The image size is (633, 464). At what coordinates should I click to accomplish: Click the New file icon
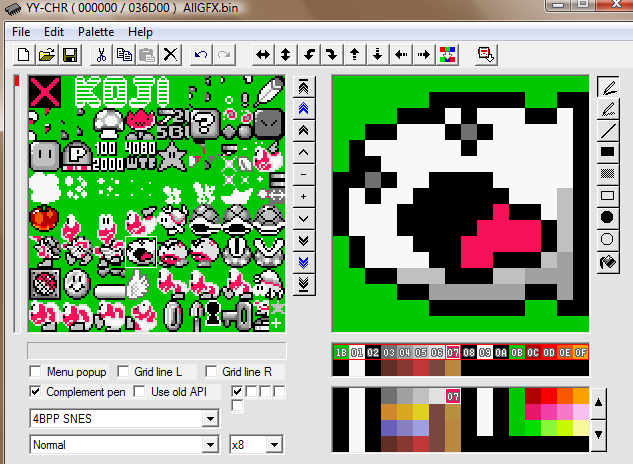click(x=23, y=55)
